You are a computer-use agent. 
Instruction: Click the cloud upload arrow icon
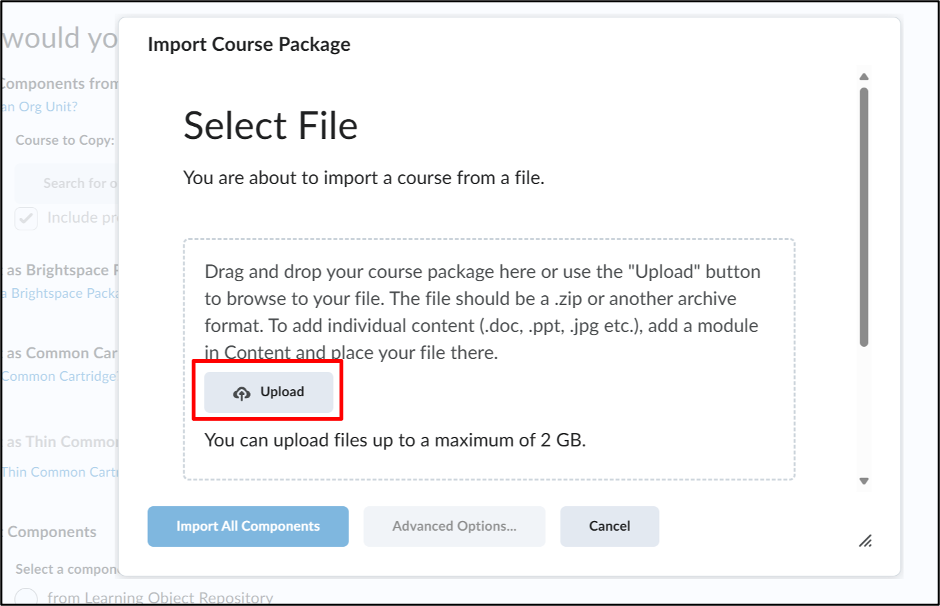click(x=242, y=393)
